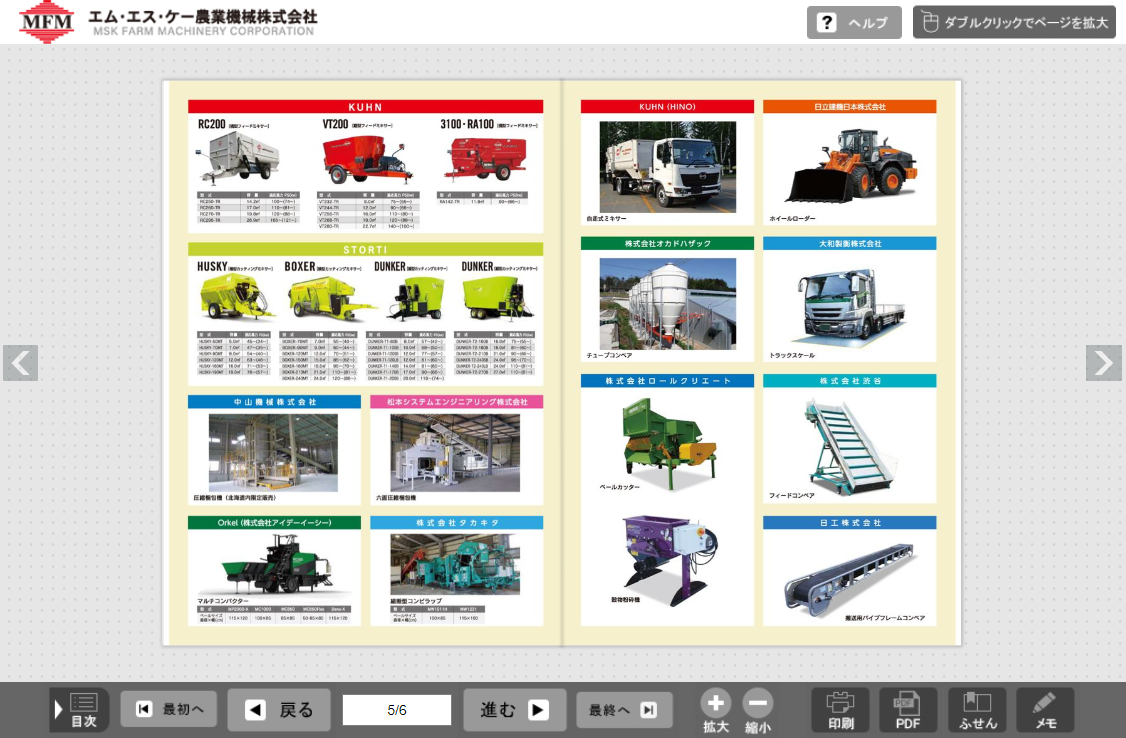Click the マルチコンパクター machine image
1126x738 pixels.
coord(276,564)
